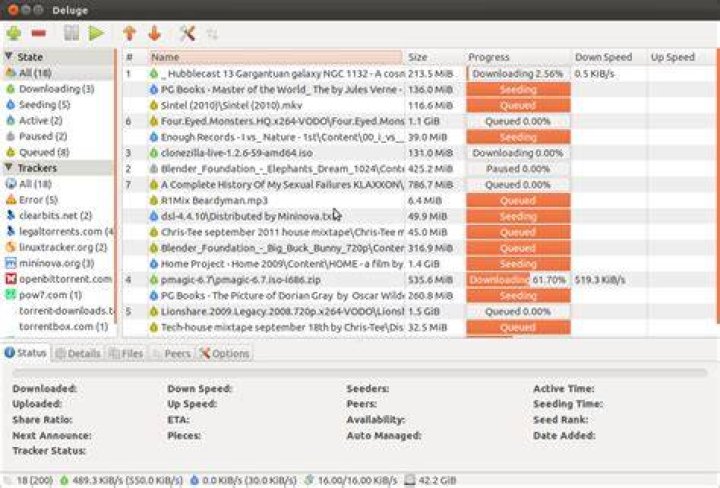Sort by the # column header
The width and height of the screenshot is (720, 488).
point(135,57)
